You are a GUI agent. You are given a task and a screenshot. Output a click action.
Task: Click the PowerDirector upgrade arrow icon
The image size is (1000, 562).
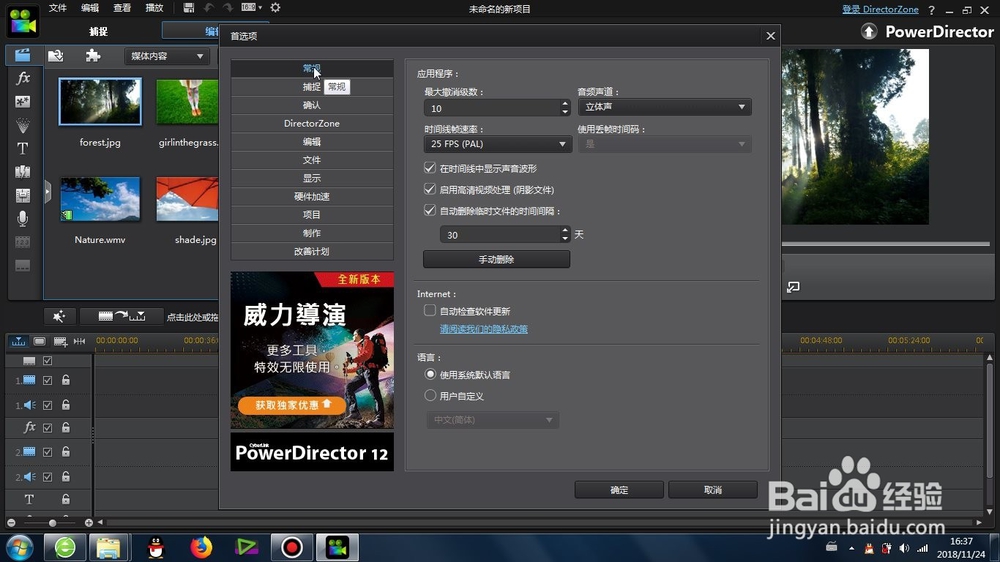(869, 31)
